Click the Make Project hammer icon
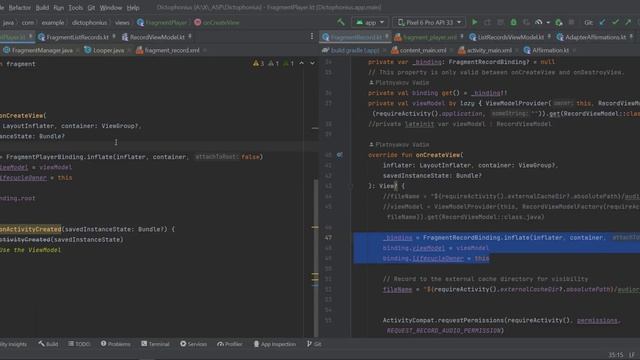Viewport: 640px width, 360px height. pos(341,22)
